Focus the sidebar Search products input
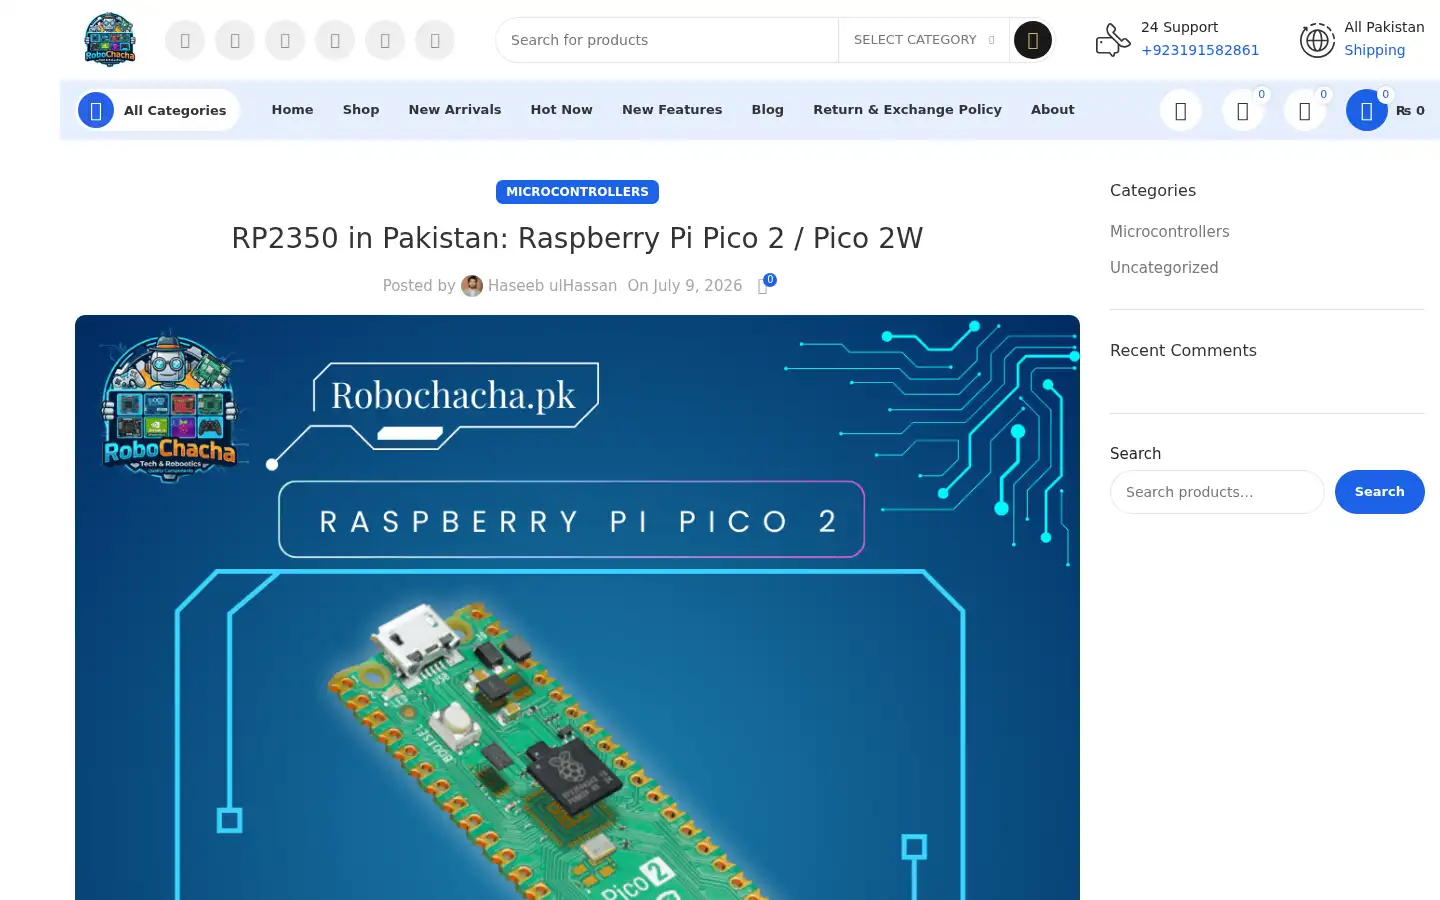 1217,492
